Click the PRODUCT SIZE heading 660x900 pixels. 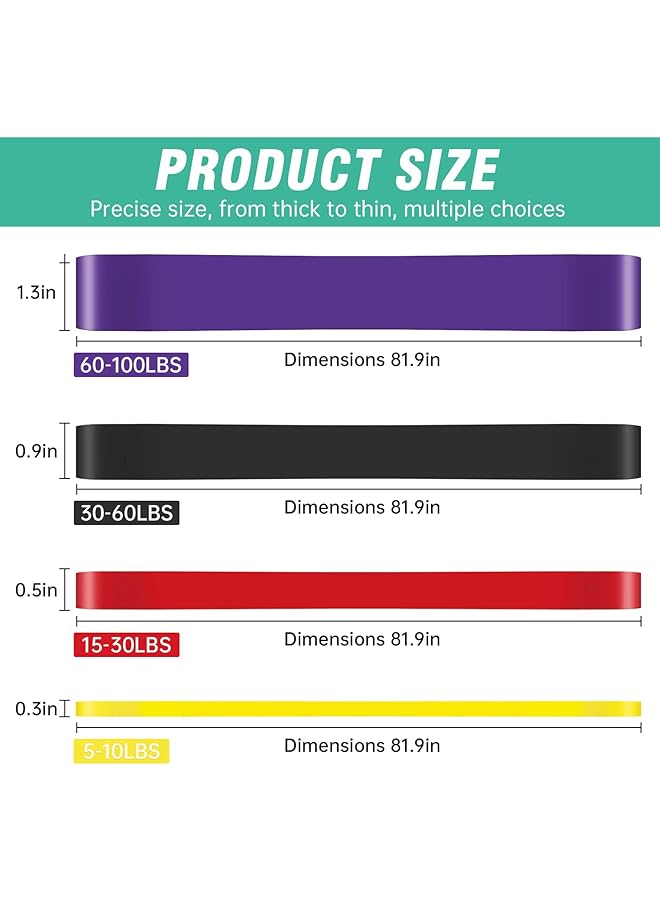pos(327,169)
